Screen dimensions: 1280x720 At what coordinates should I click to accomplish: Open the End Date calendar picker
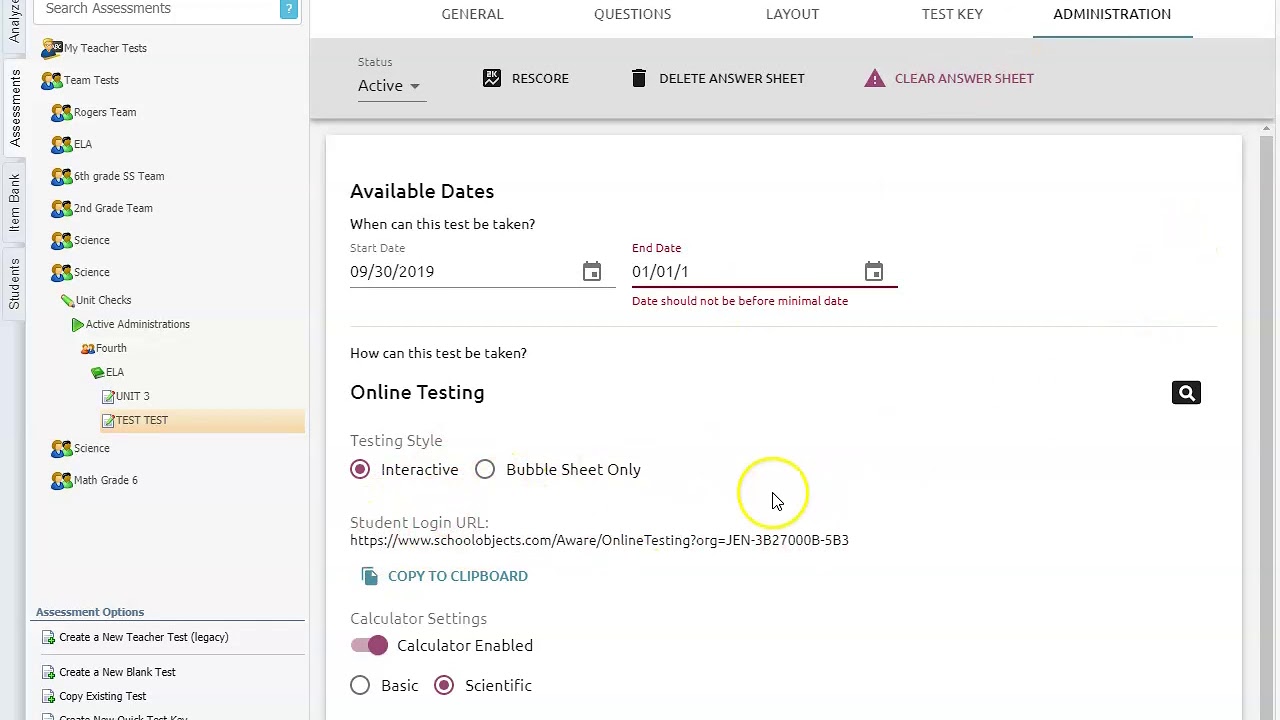pyautogui.click(x=874, y=272)
